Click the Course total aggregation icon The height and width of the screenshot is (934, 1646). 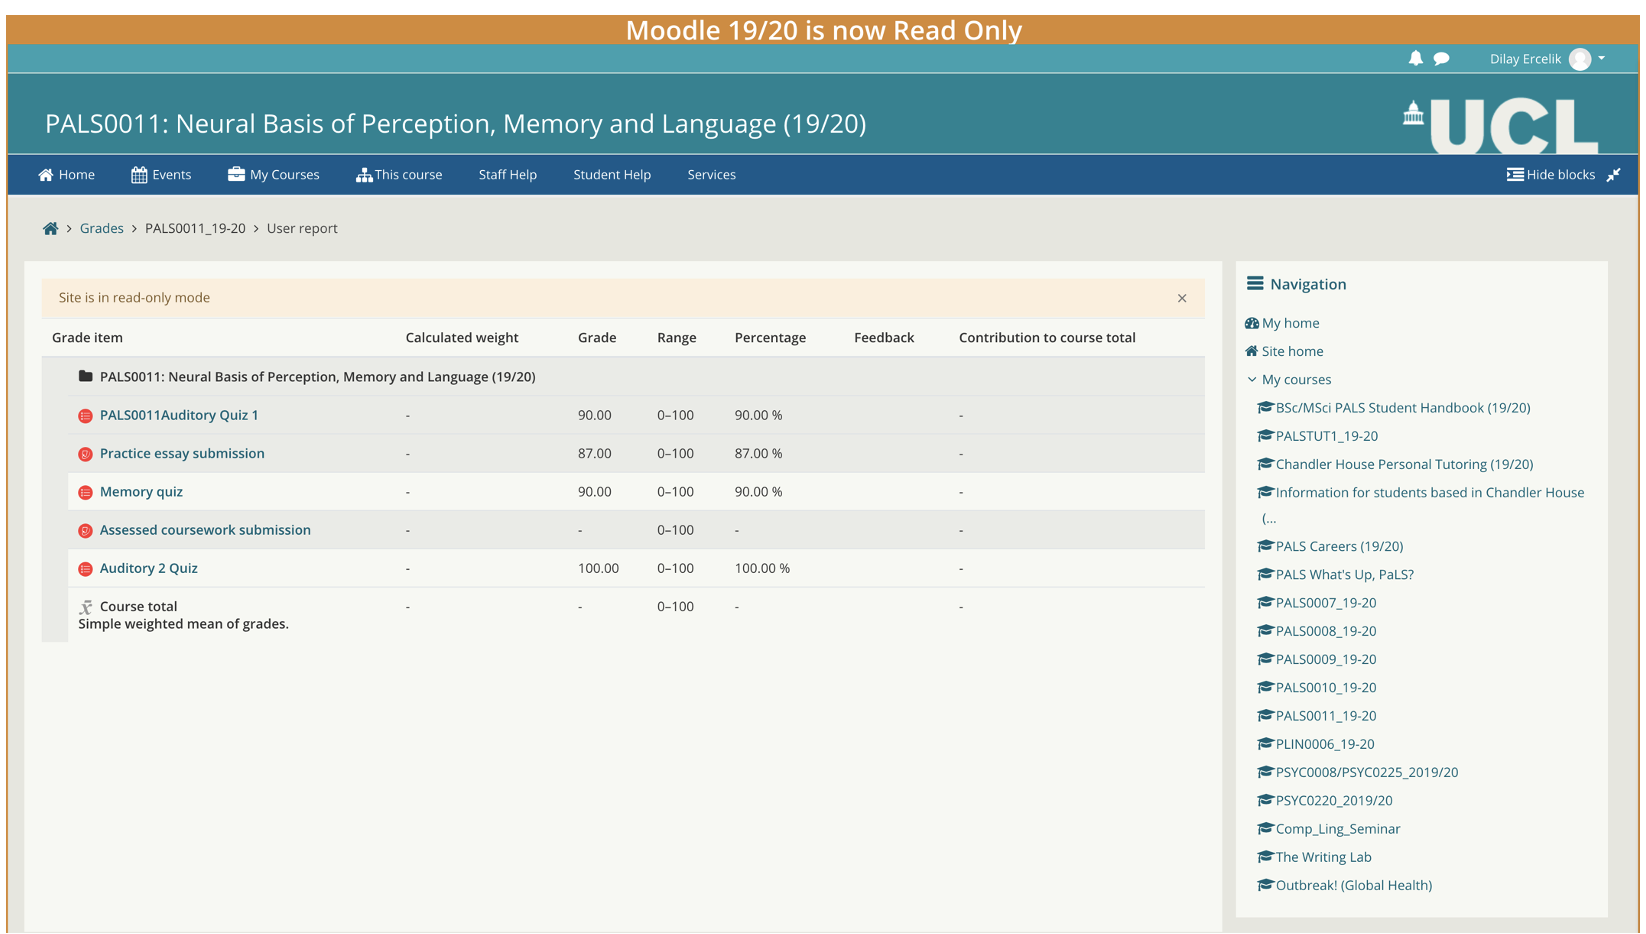click(x=86, y=607)
